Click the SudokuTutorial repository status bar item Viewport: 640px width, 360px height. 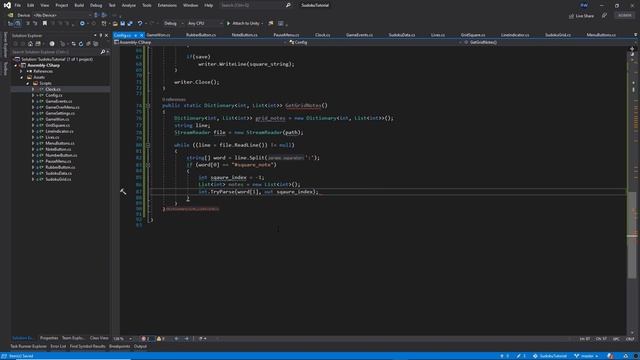(550, 356)
